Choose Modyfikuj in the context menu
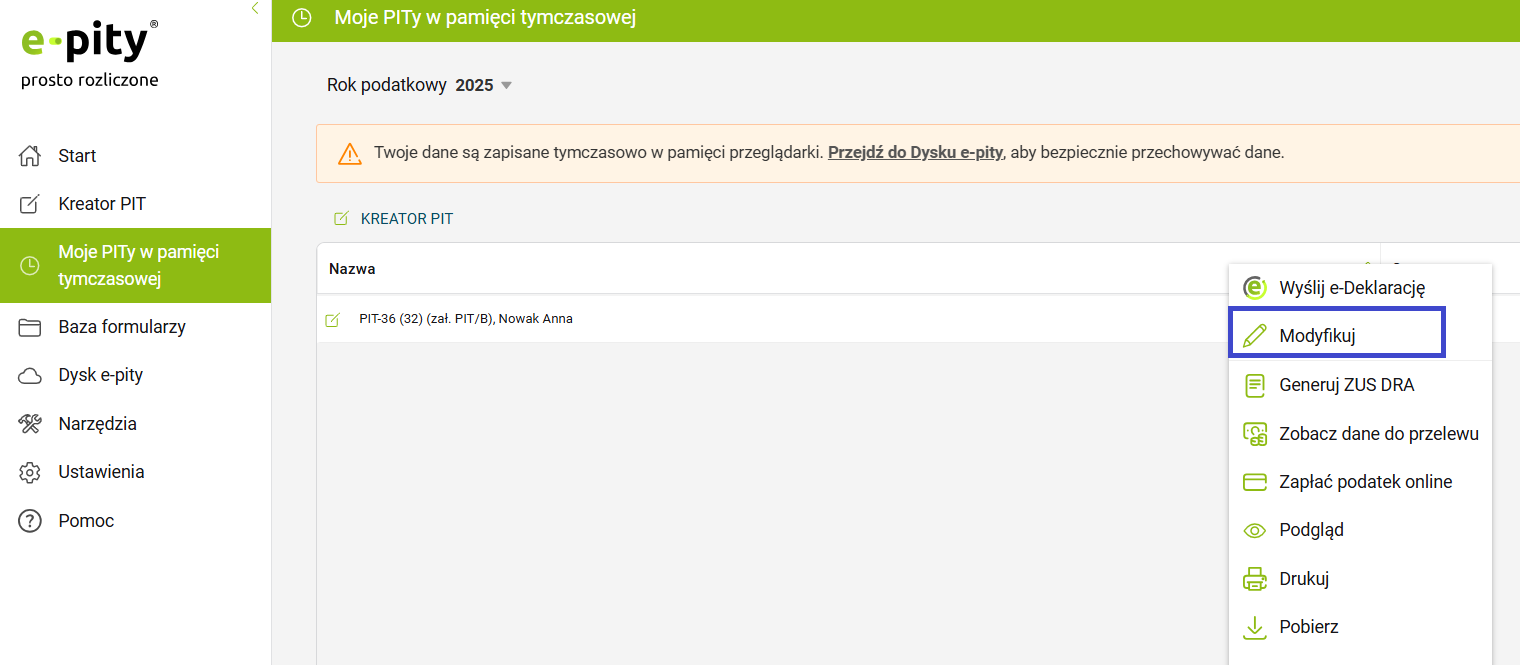 [1317, 336]
